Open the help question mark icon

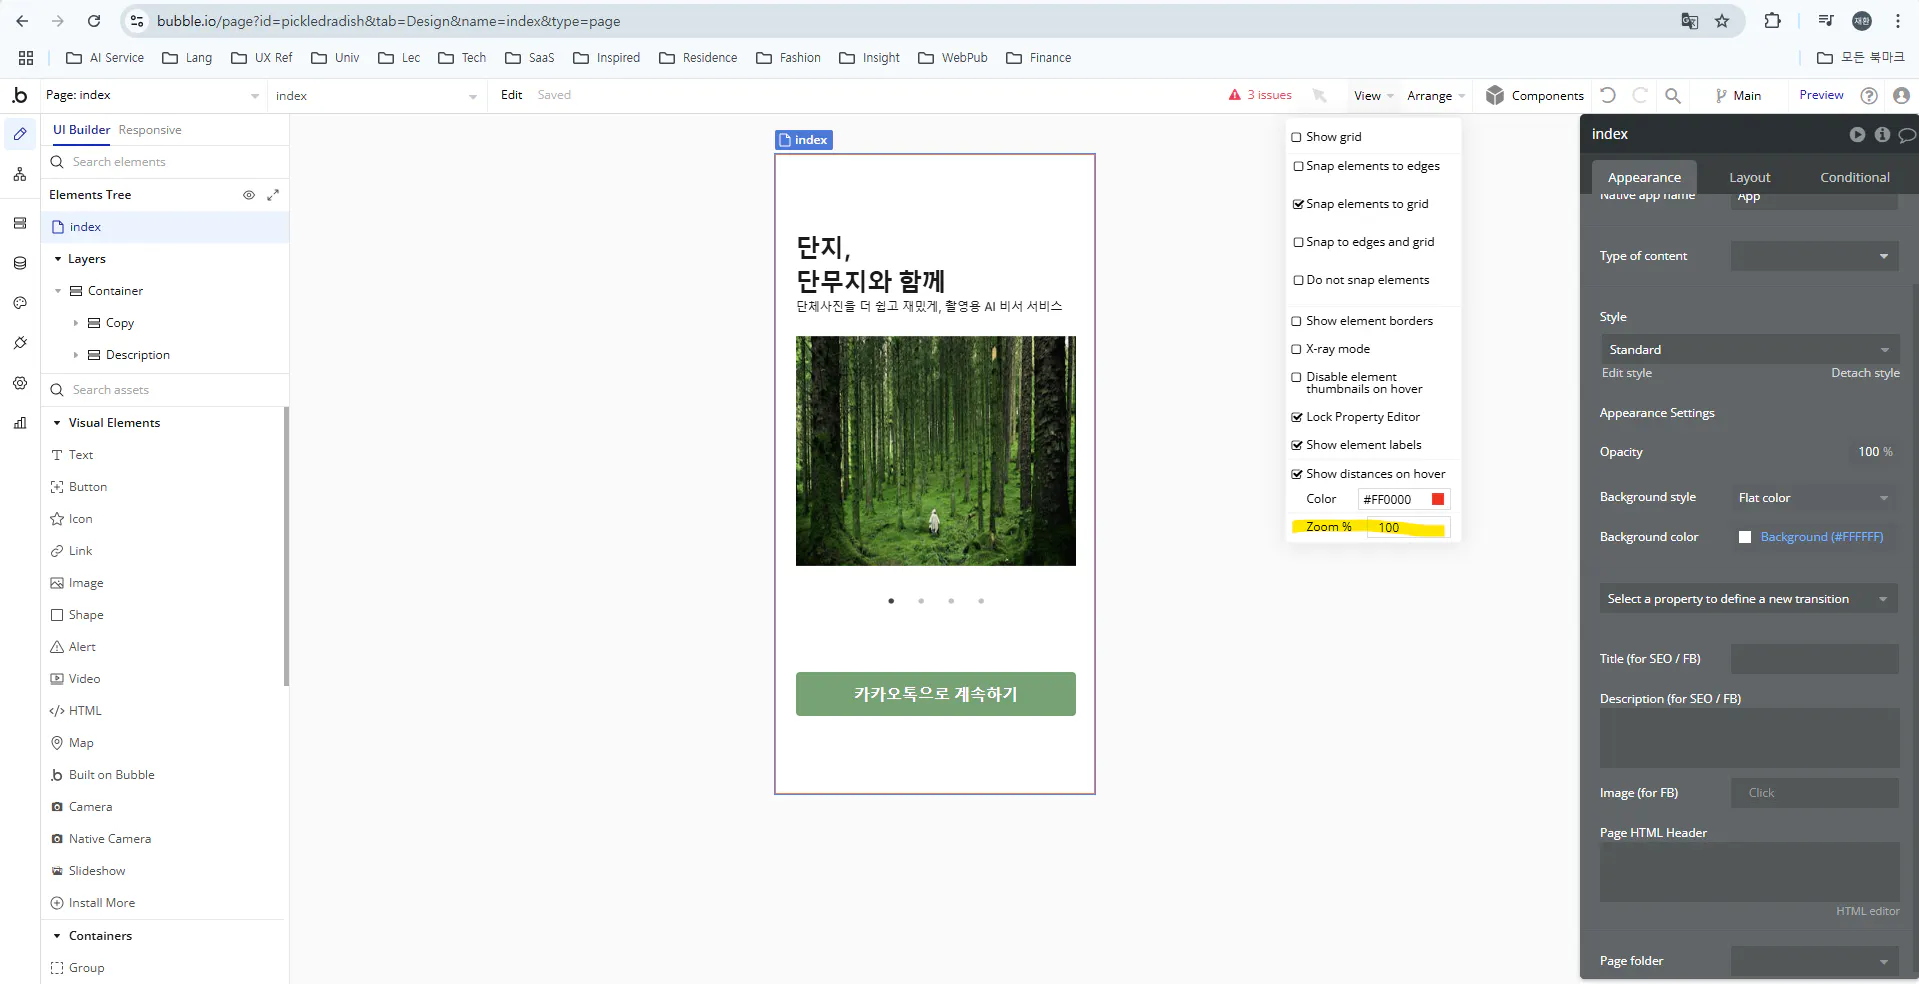[x=1868, y=95]
